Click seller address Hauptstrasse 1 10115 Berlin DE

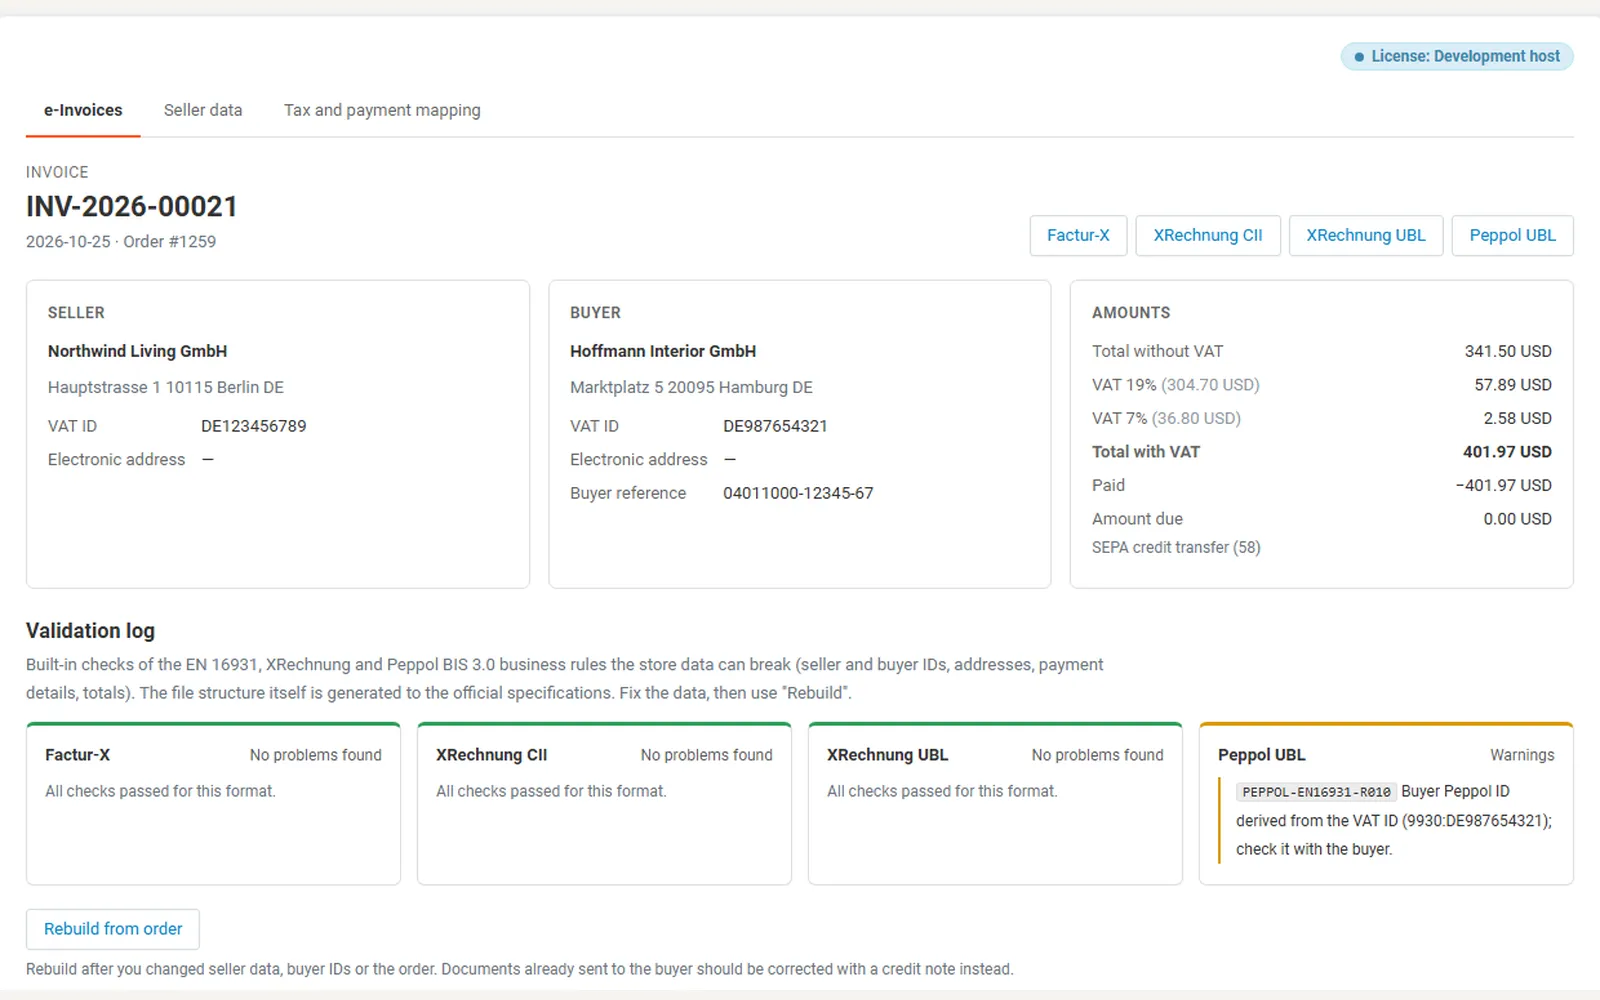coord(166,387)
